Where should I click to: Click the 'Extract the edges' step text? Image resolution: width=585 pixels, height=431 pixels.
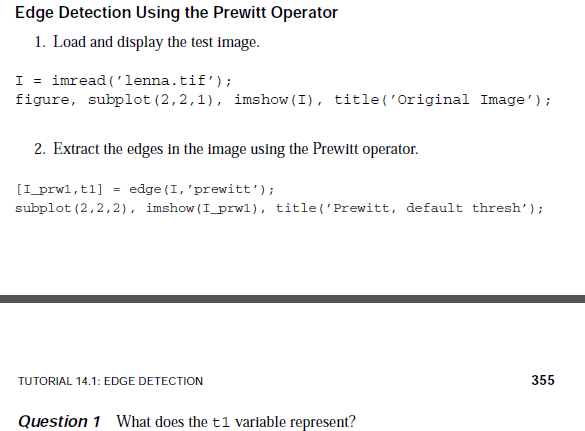point(235,149)
